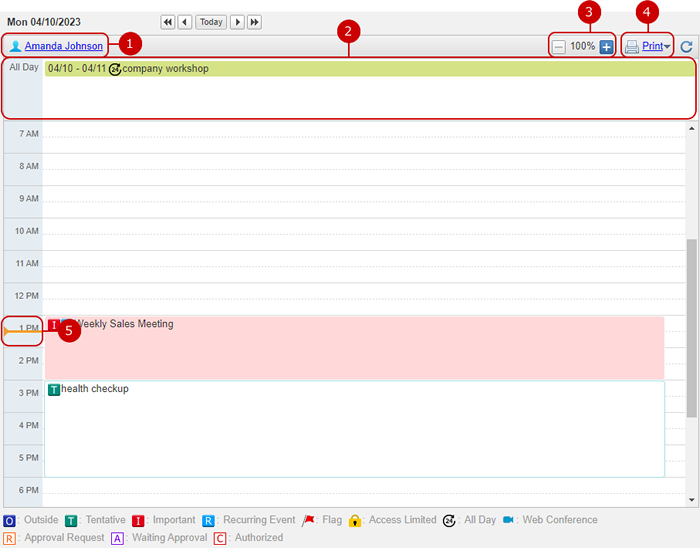
Task: Click the Mon 04/10/2023 date heading
Action: tap(44, 22)
